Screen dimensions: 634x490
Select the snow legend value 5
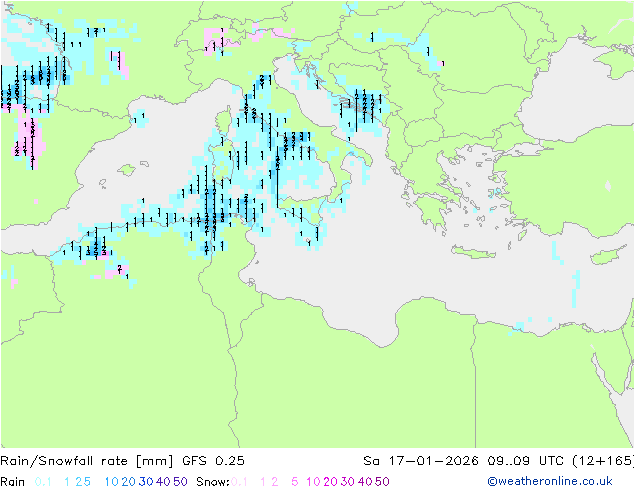(x=295, y=482)
